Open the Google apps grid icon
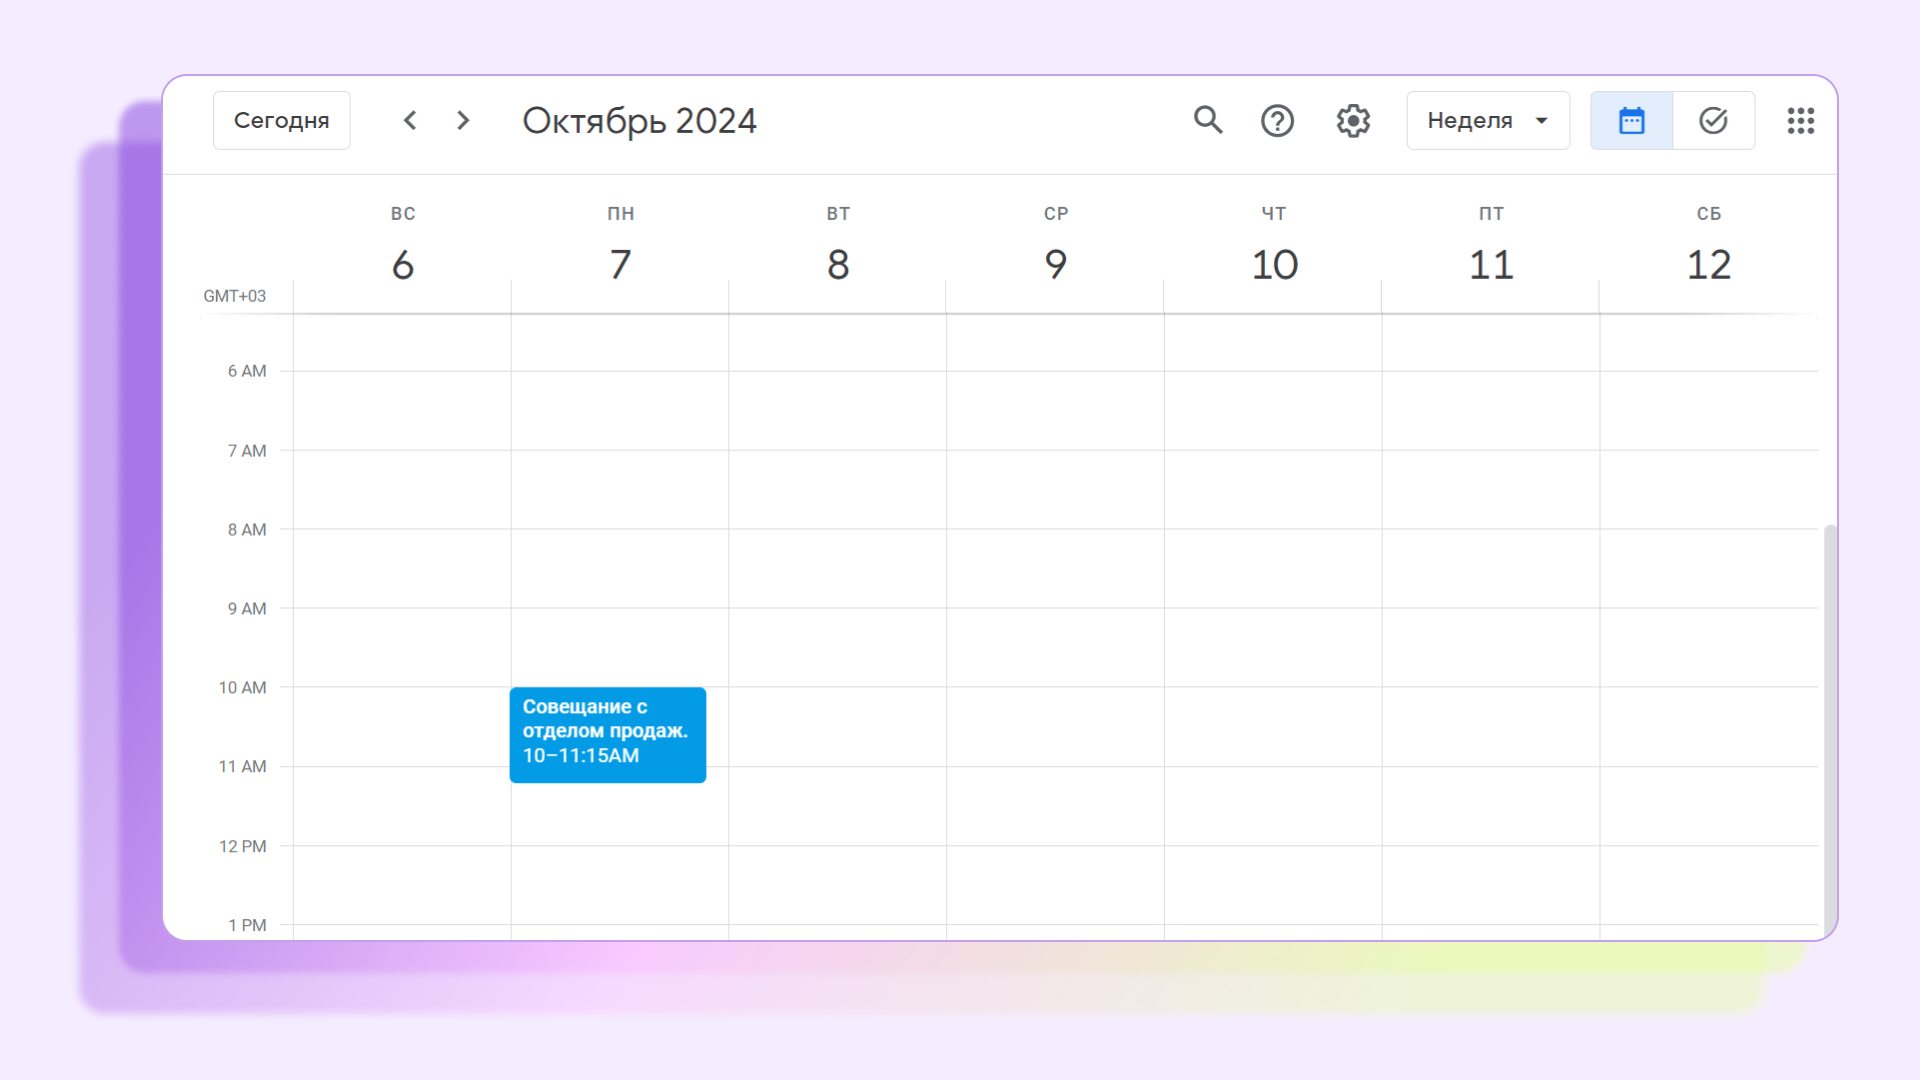This screenshot has width=1920, height=1080. pos(1801,121)
